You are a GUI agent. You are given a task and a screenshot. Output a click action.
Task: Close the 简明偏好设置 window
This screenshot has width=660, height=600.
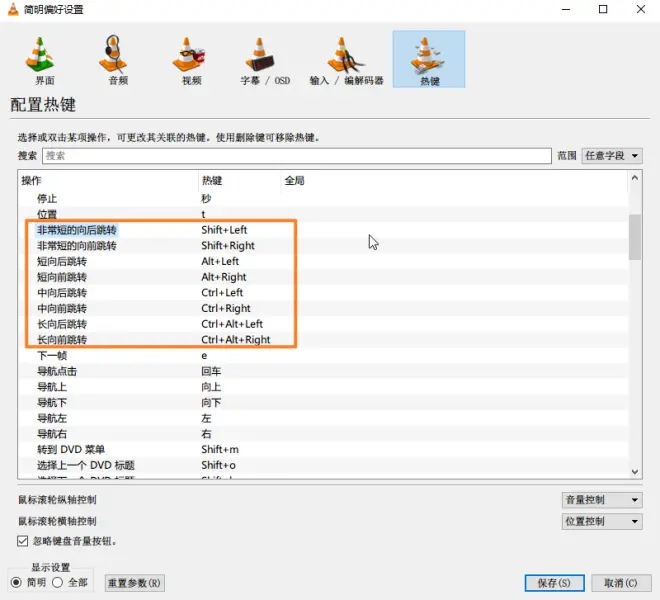[x=641, y=9]
